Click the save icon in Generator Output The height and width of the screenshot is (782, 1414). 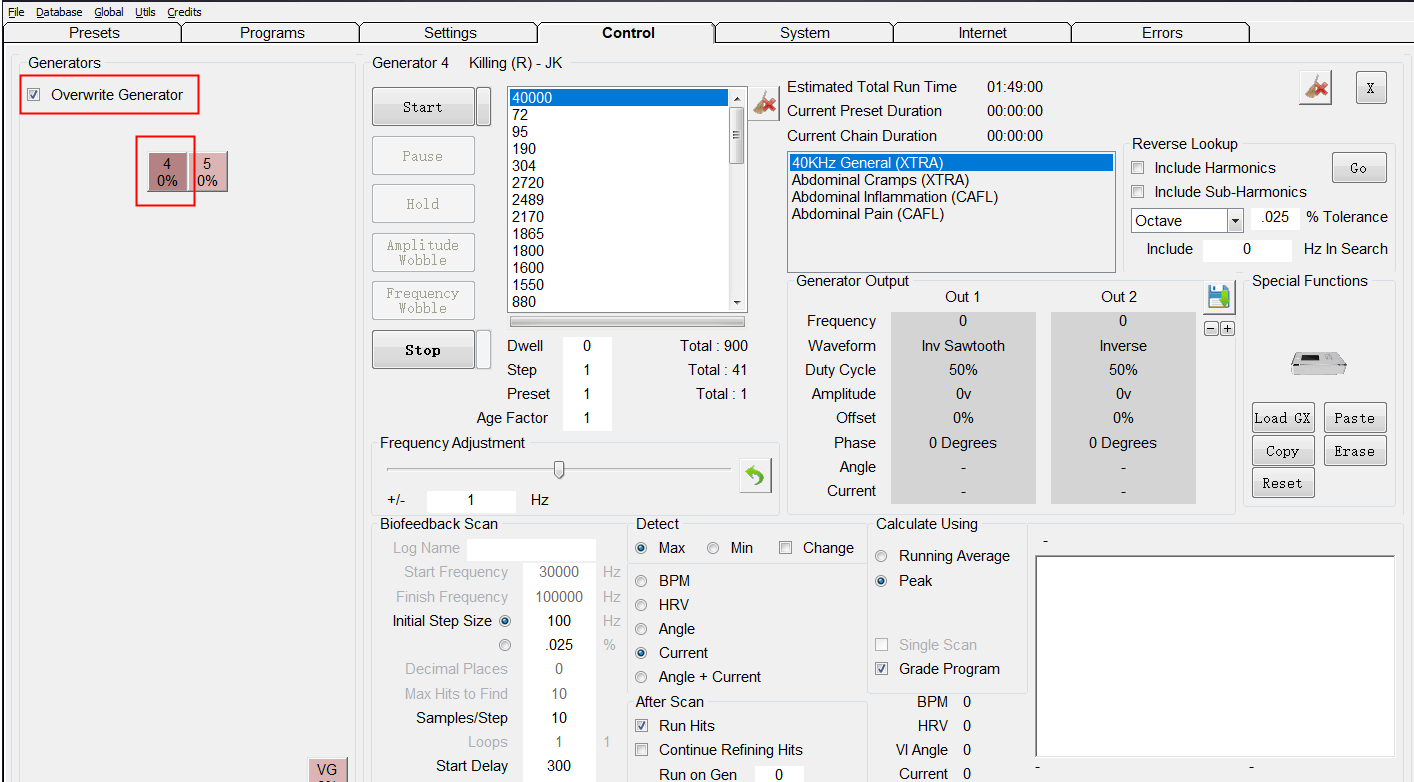tap(1218, 297)
